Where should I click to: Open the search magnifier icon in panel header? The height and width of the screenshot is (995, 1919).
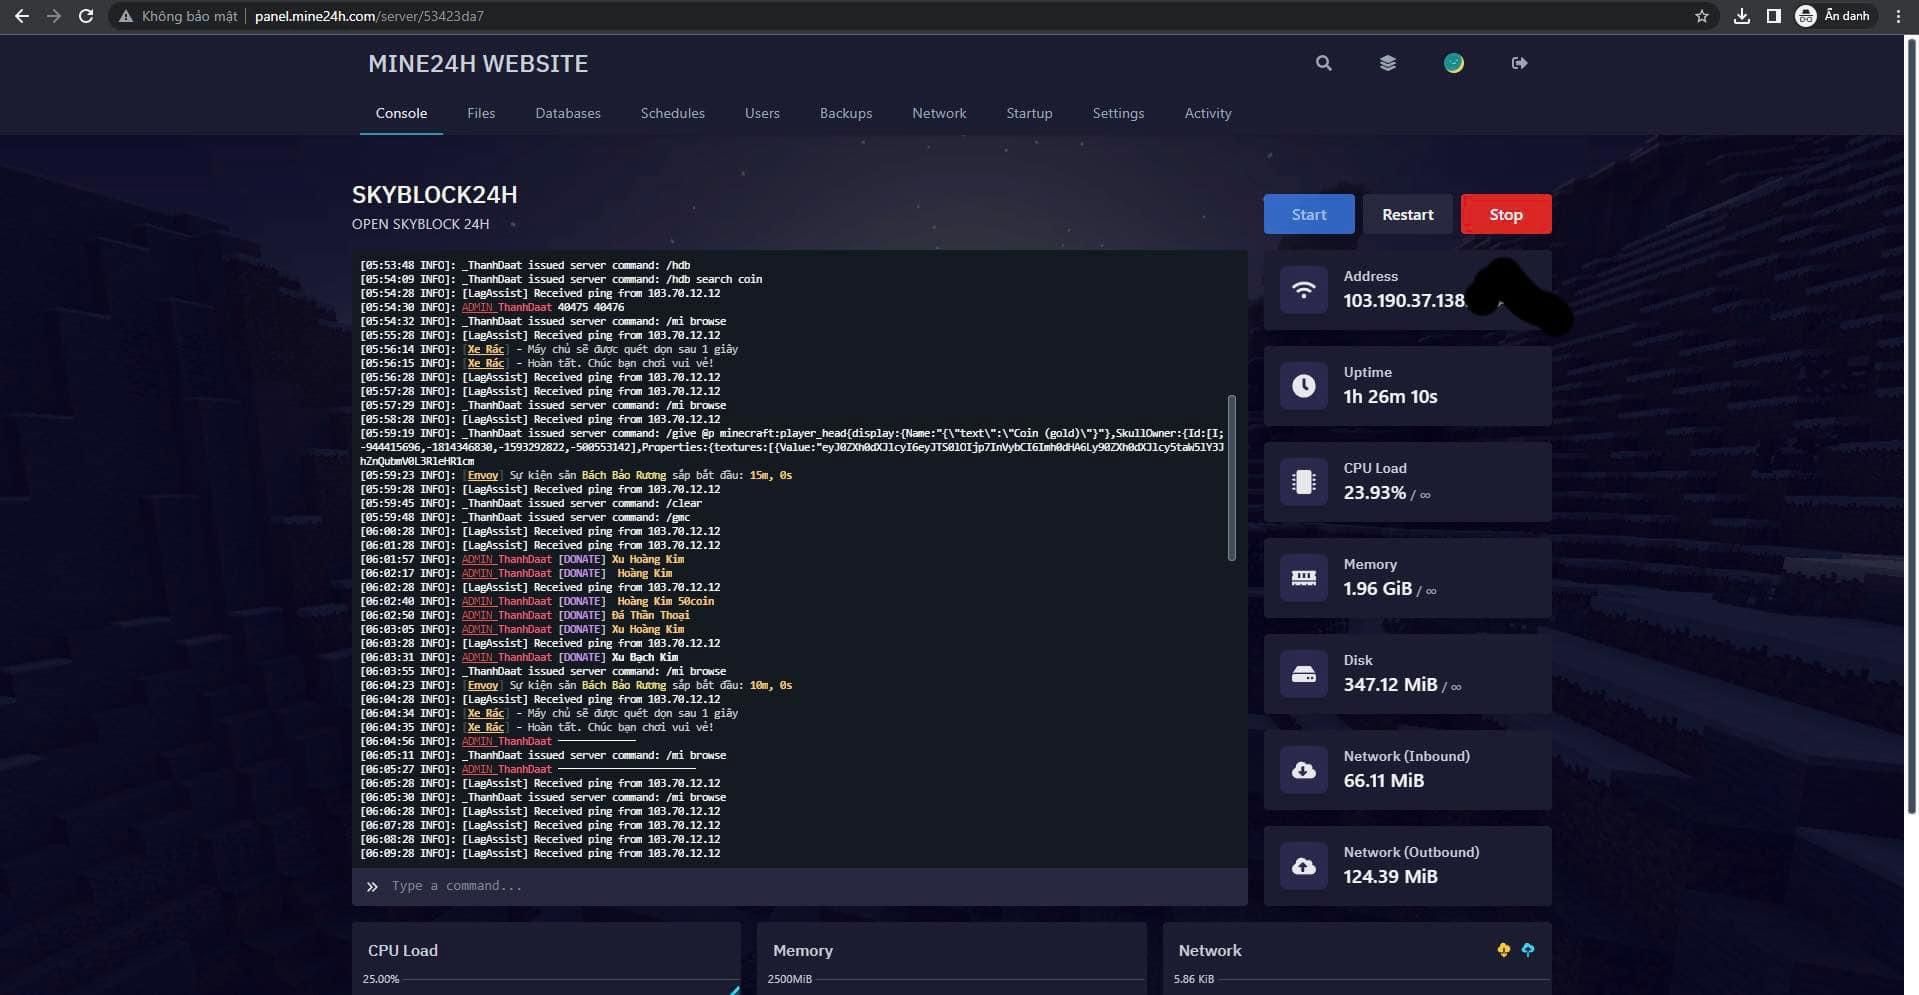pos(1323,63)
